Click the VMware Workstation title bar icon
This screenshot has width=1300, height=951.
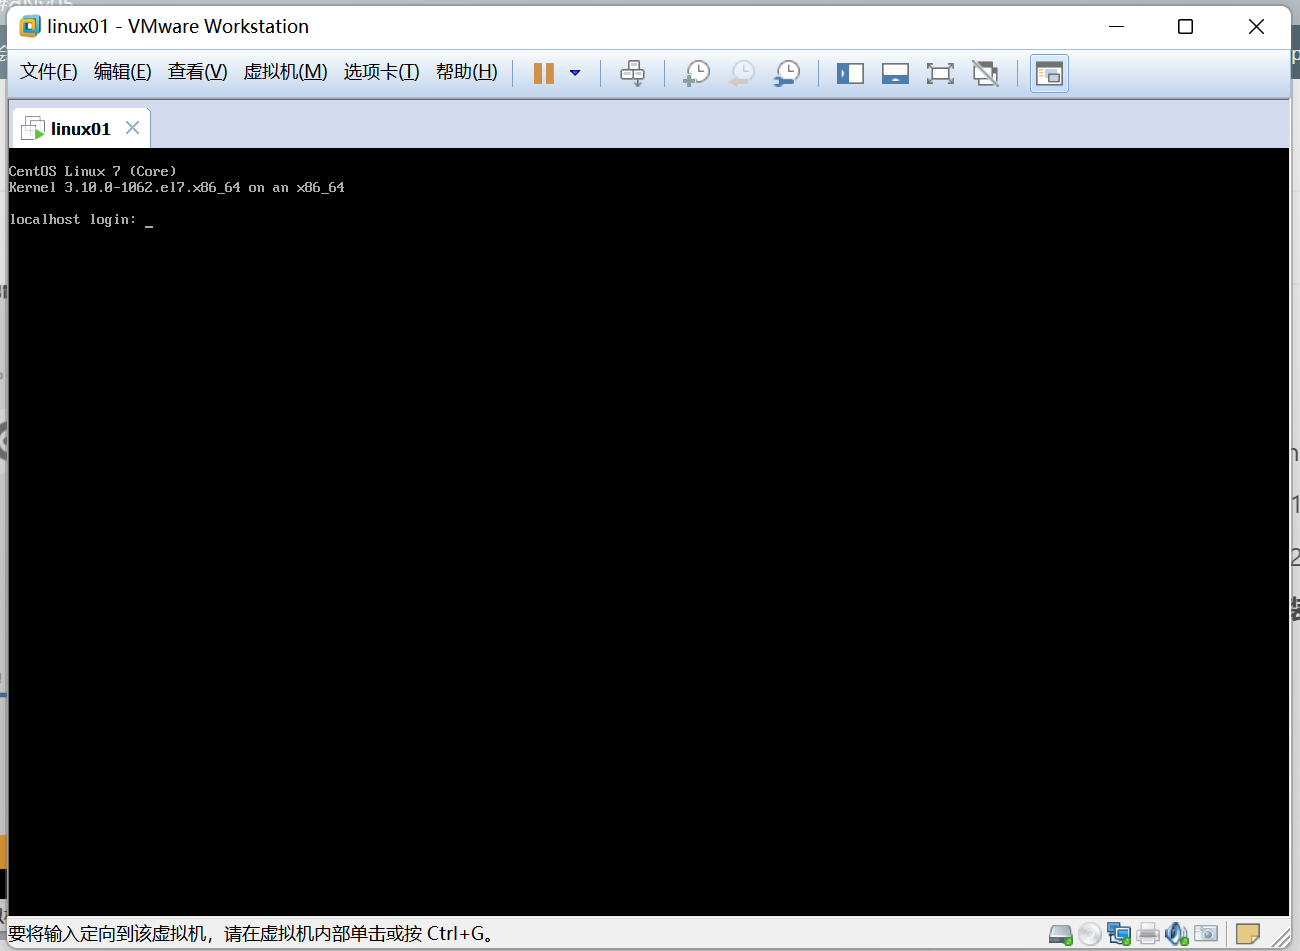[x=30, y=26]
